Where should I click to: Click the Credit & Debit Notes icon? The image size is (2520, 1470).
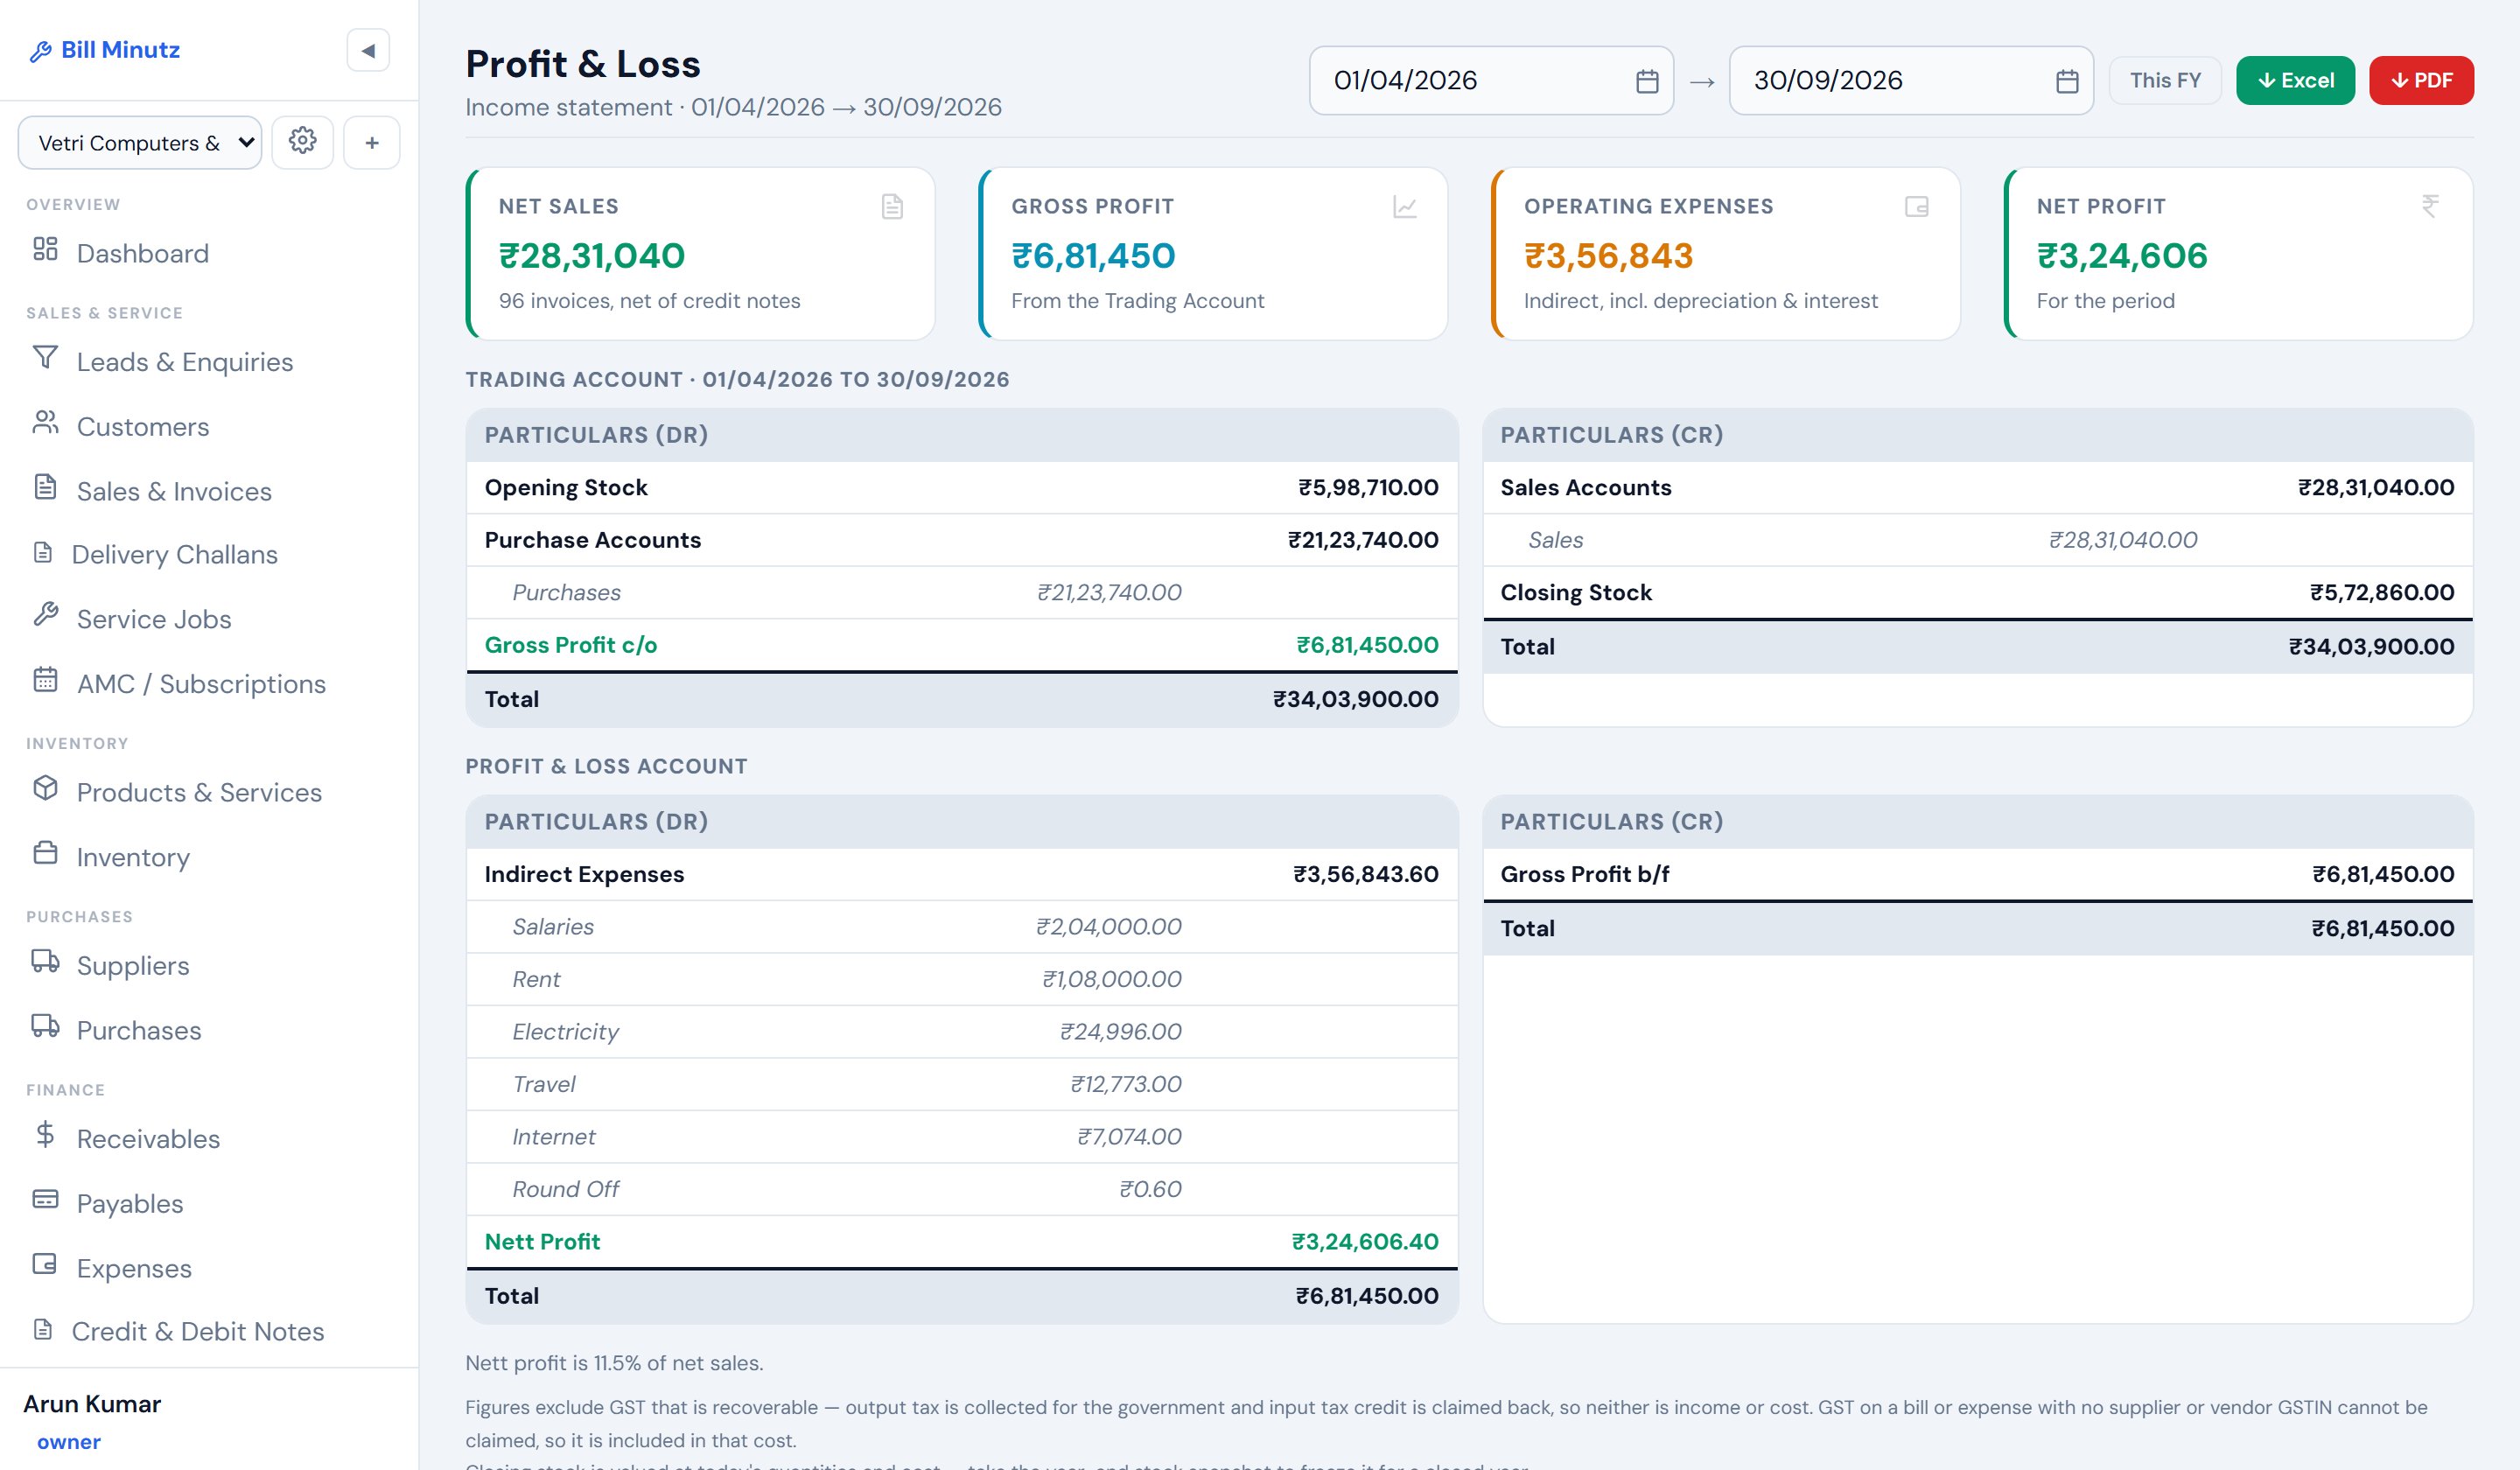[x=43, y=1329]
